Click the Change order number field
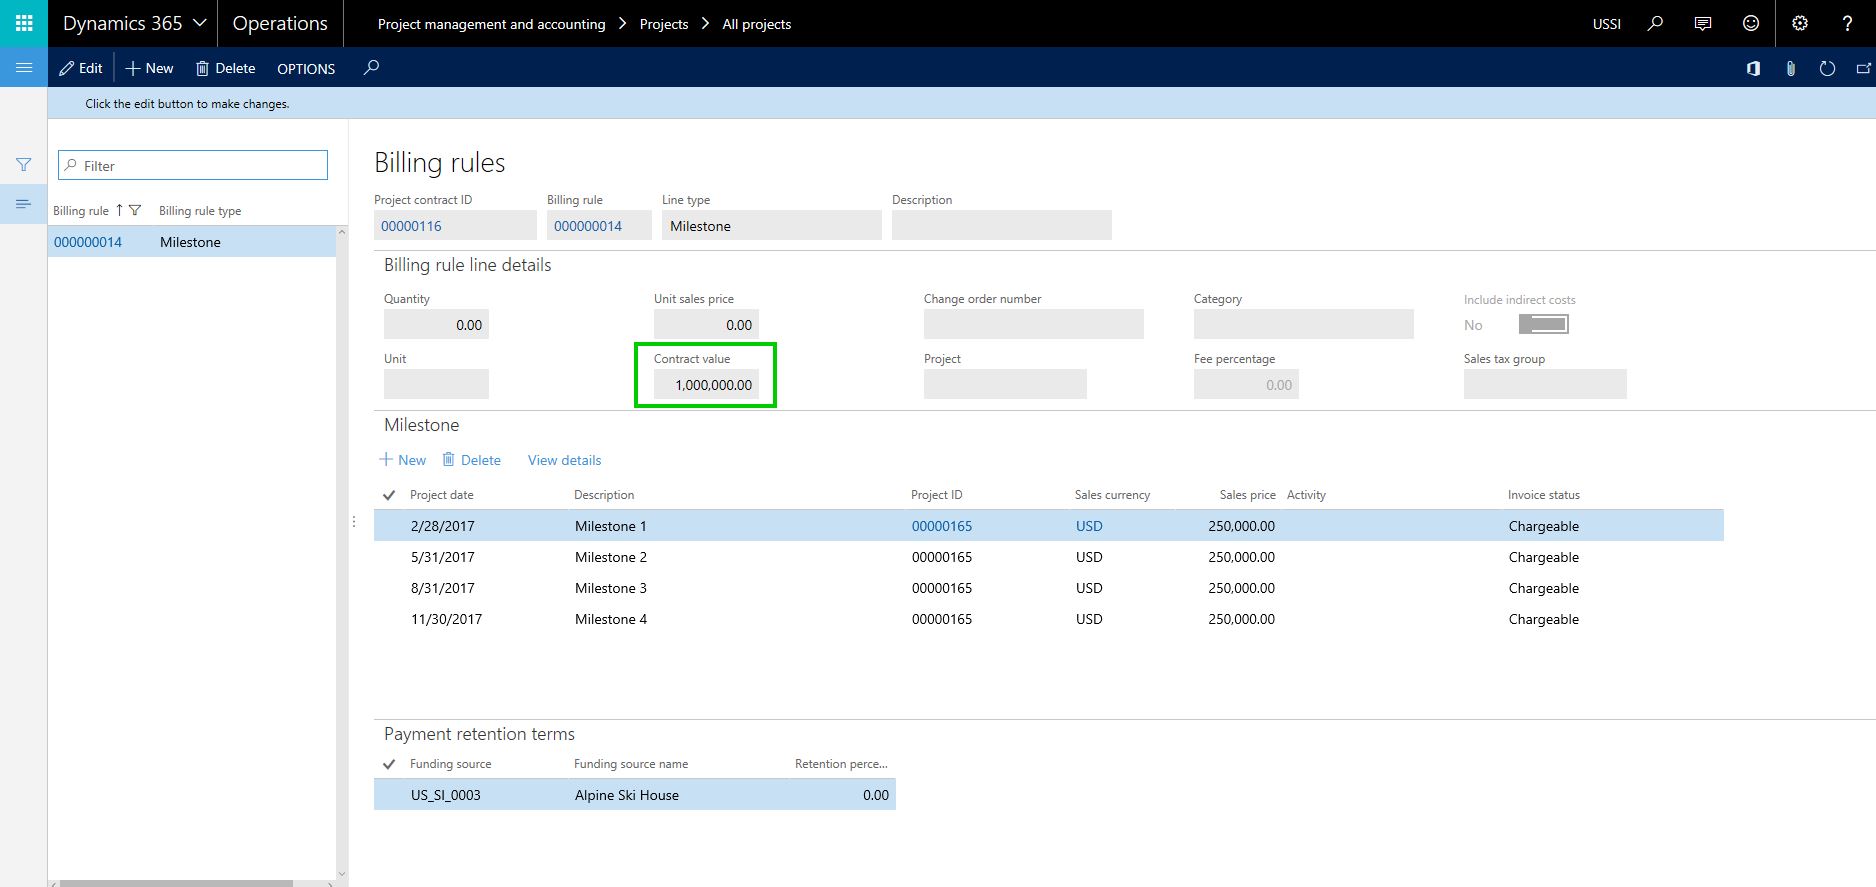Image resolution: width=1876 pixels, height=887 pixels. pyautogui.click(x=1033, y=324)
